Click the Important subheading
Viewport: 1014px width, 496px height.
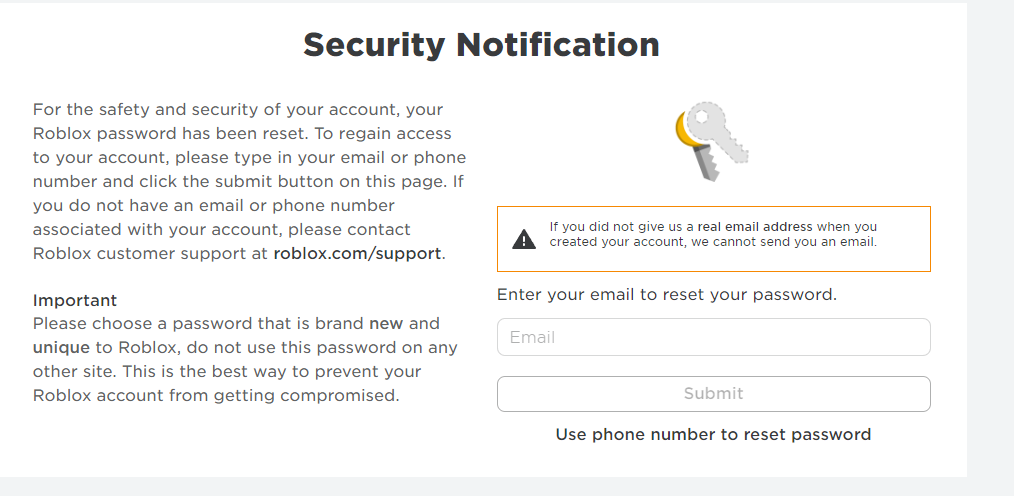point(75,300)
